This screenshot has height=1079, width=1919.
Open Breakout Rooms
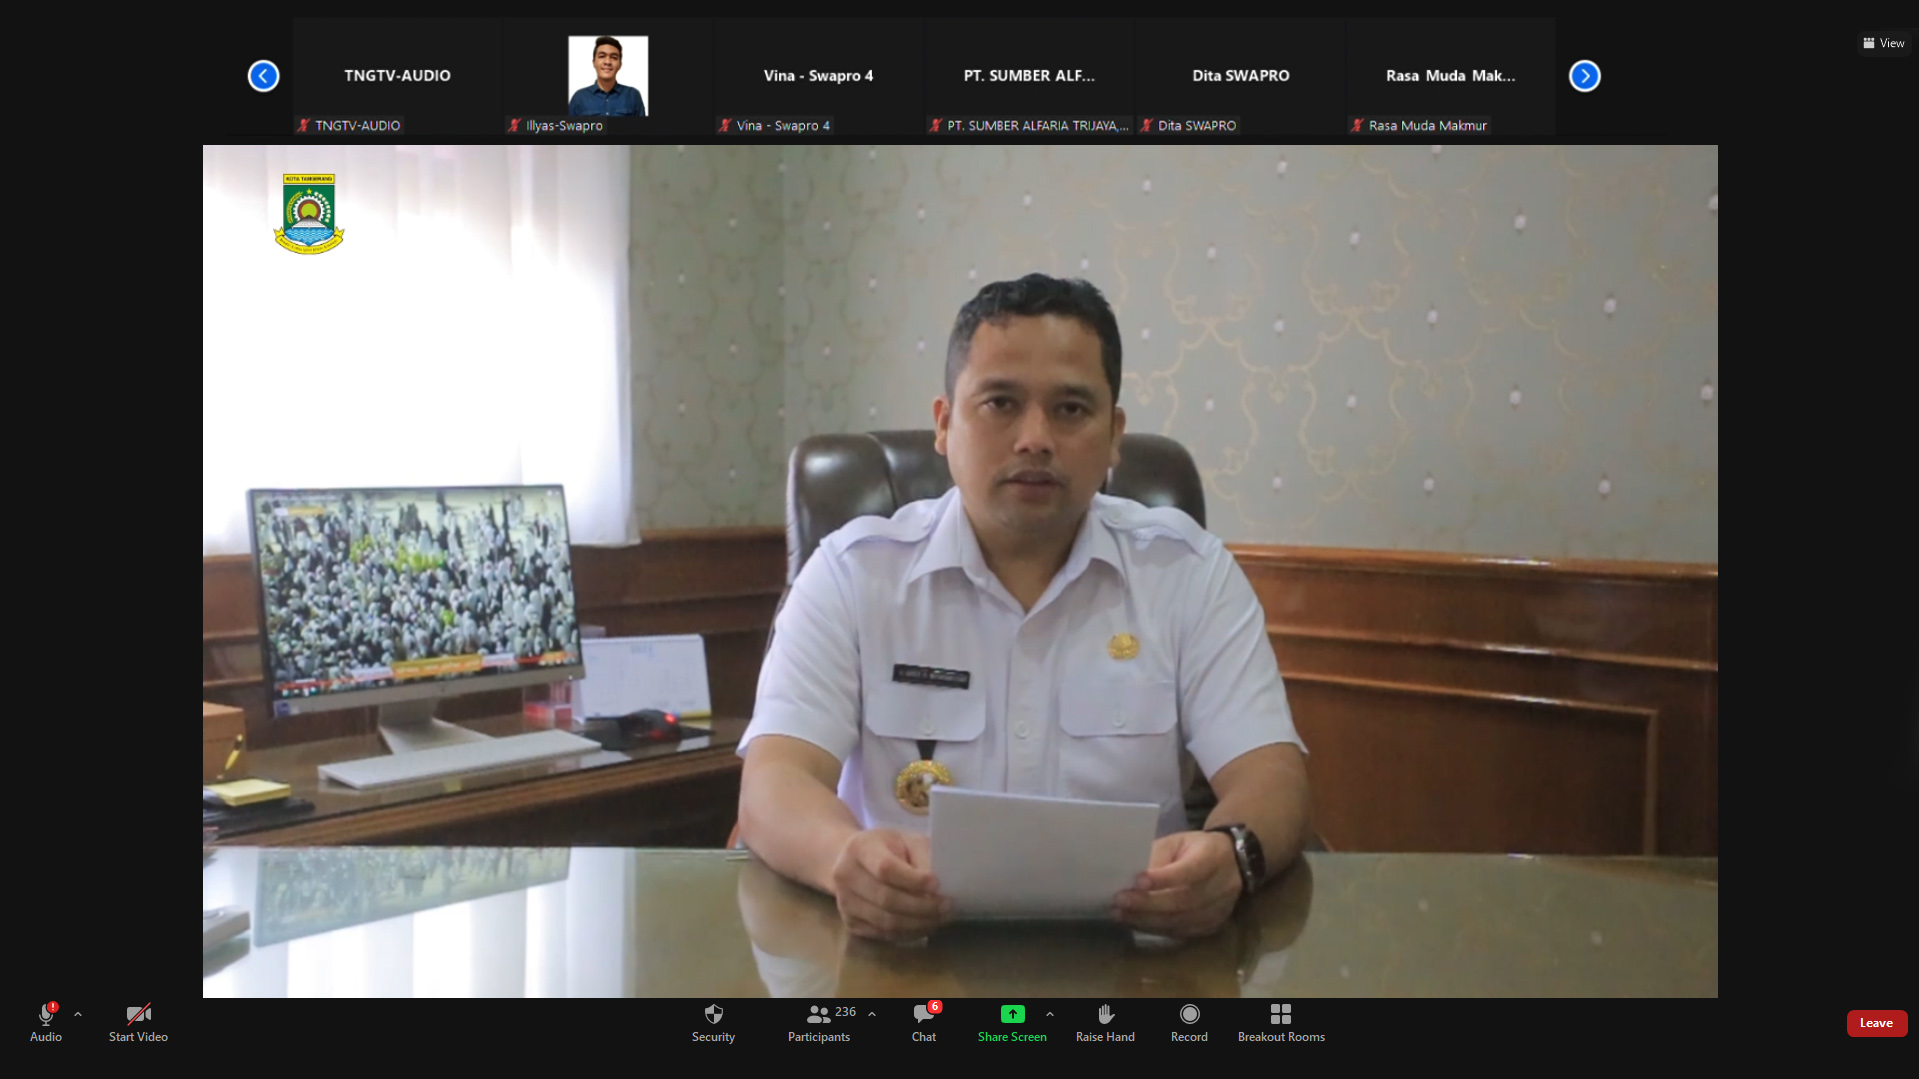click(x=1280, y=1022)
